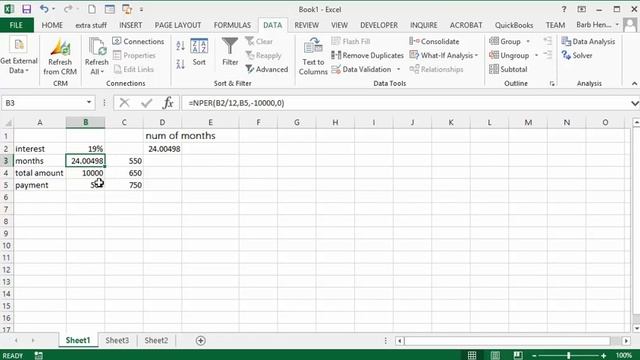The height and width of the screenshot is (360, 640).
Task: Refresh from CRM
Action: pyautogui.click(x=60, y=56)
